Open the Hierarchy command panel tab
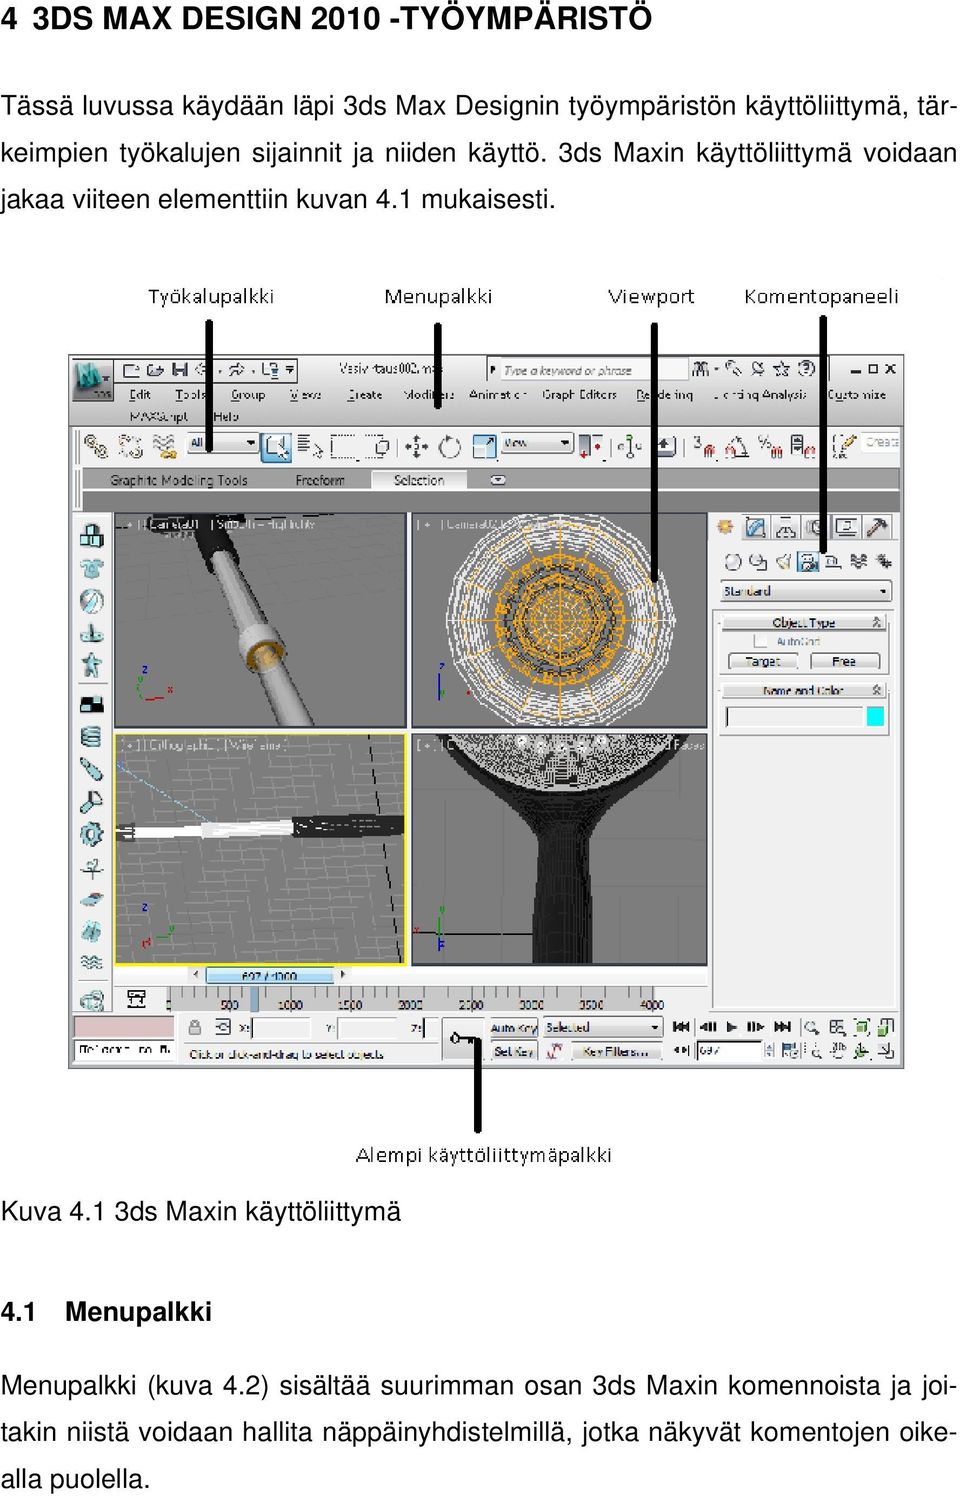 click(786, 527)
